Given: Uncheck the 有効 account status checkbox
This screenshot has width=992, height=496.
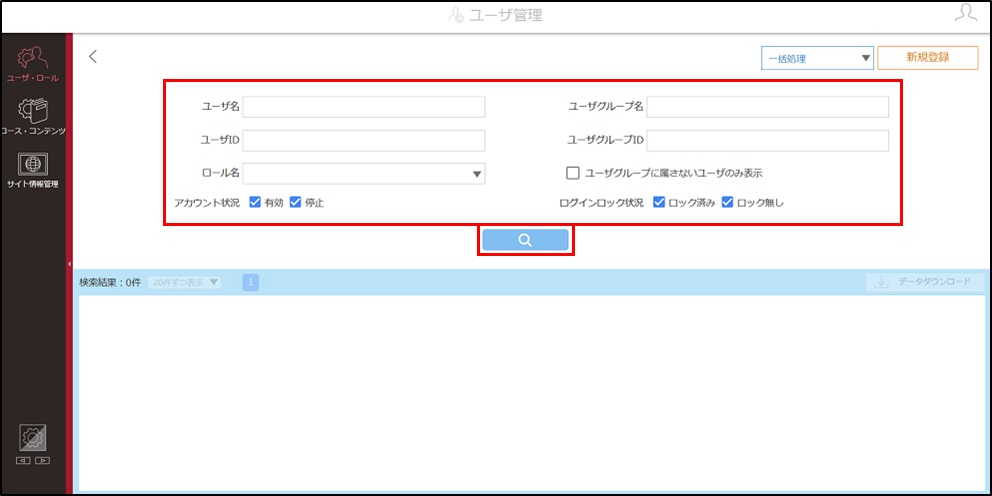Looking at the screenshot, I should pyautogui.click(x=256, y=202).
